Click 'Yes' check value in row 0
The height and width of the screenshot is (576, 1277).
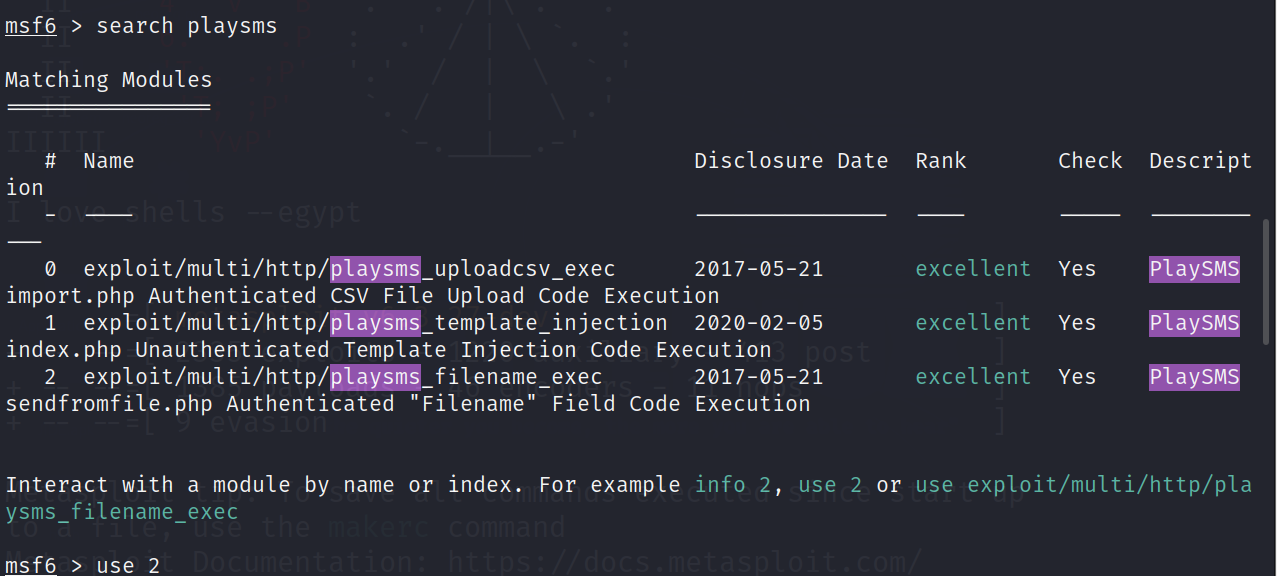tap(1077, 269)
